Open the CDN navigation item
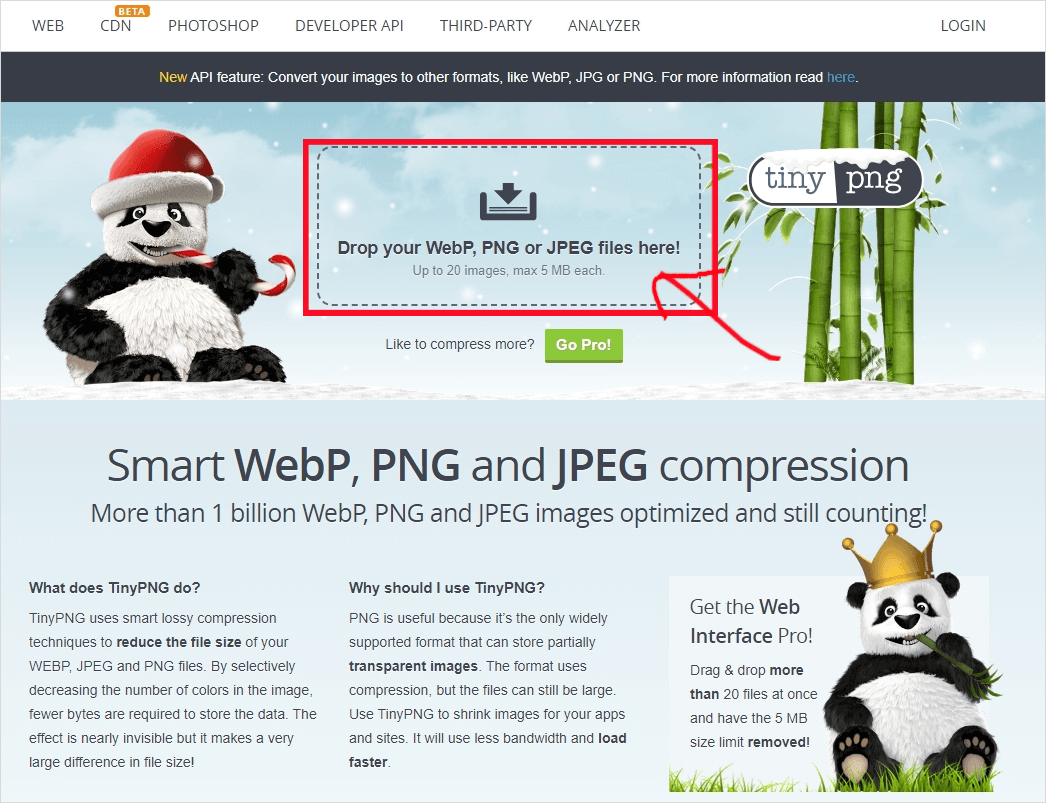The image size is (1046, 803). (x=115, y=26)
